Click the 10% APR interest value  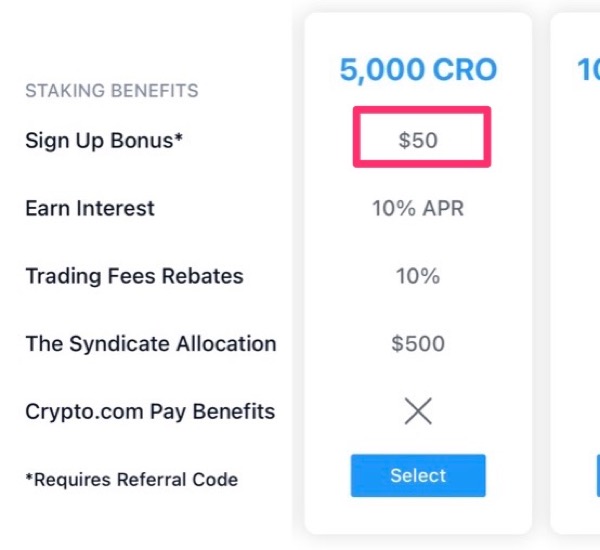click(418, 209)
